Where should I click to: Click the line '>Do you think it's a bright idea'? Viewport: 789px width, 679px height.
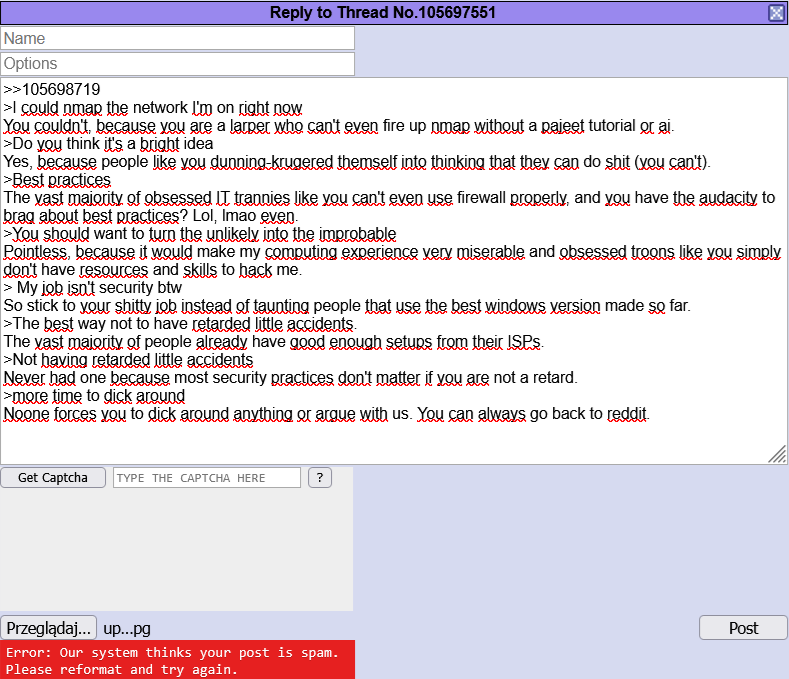(x=108, y=143)
